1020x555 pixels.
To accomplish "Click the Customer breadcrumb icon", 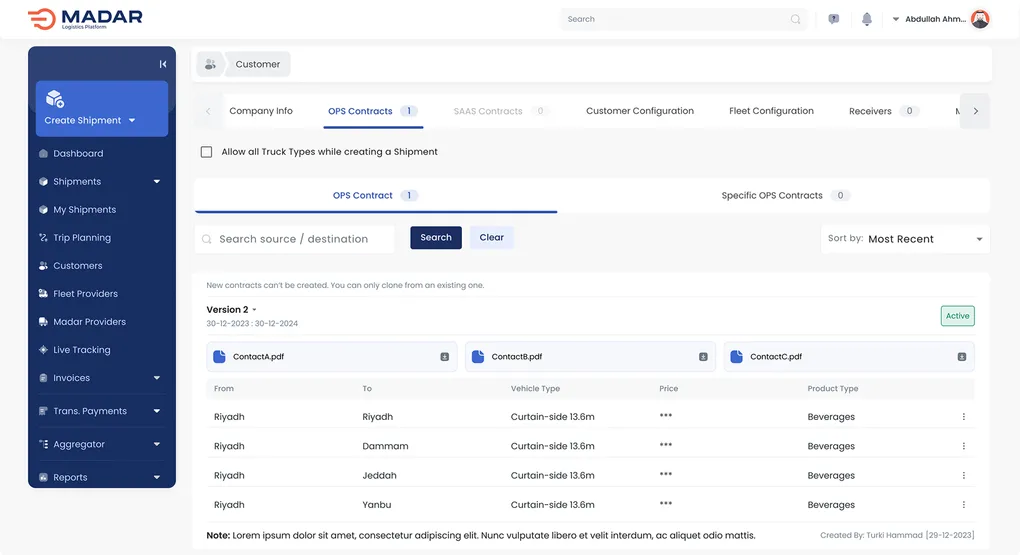I will pos(210,64).
